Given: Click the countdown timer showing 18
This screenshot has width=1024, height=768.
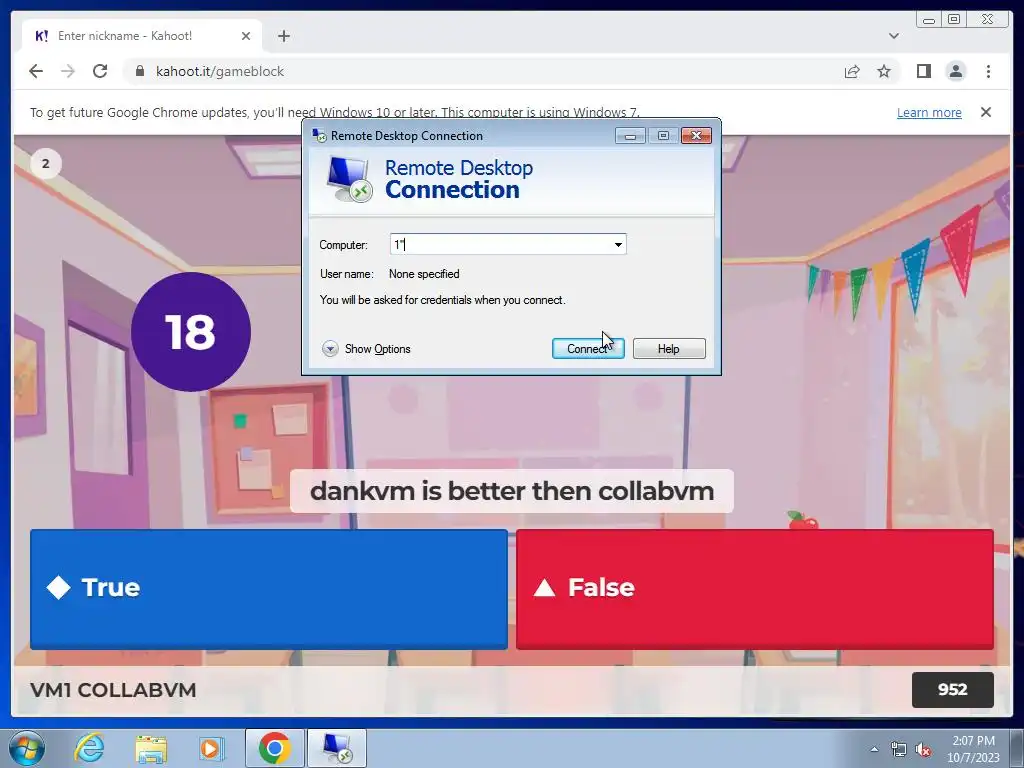Looking at the screenshot, I should click(x=191, y=332).
